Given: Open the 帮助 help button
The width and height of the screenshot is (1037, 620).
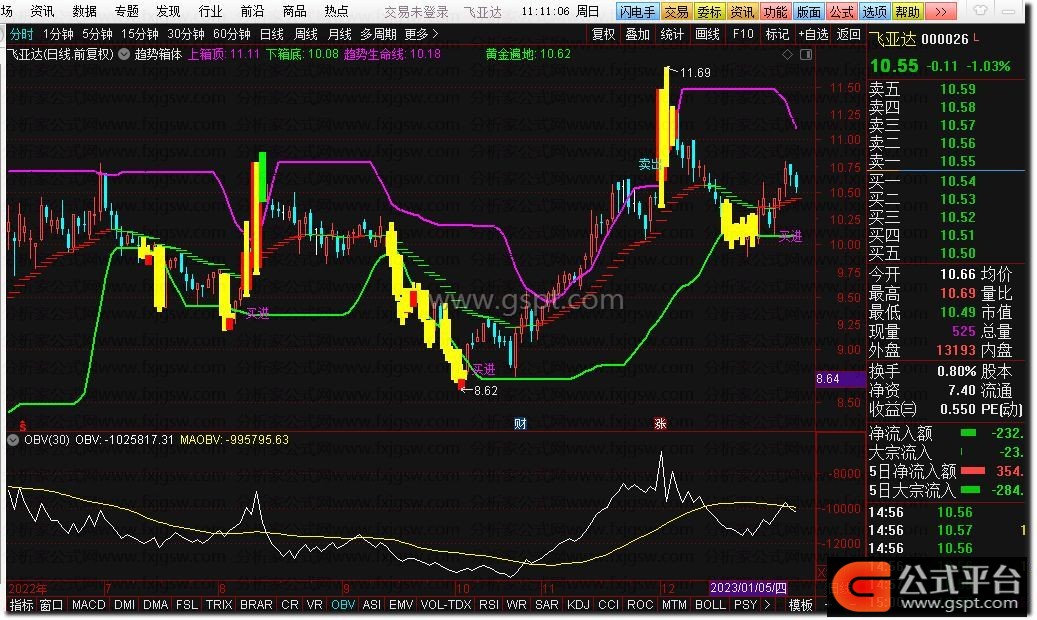Looking at the screenshot, I should tap(907, 12).
